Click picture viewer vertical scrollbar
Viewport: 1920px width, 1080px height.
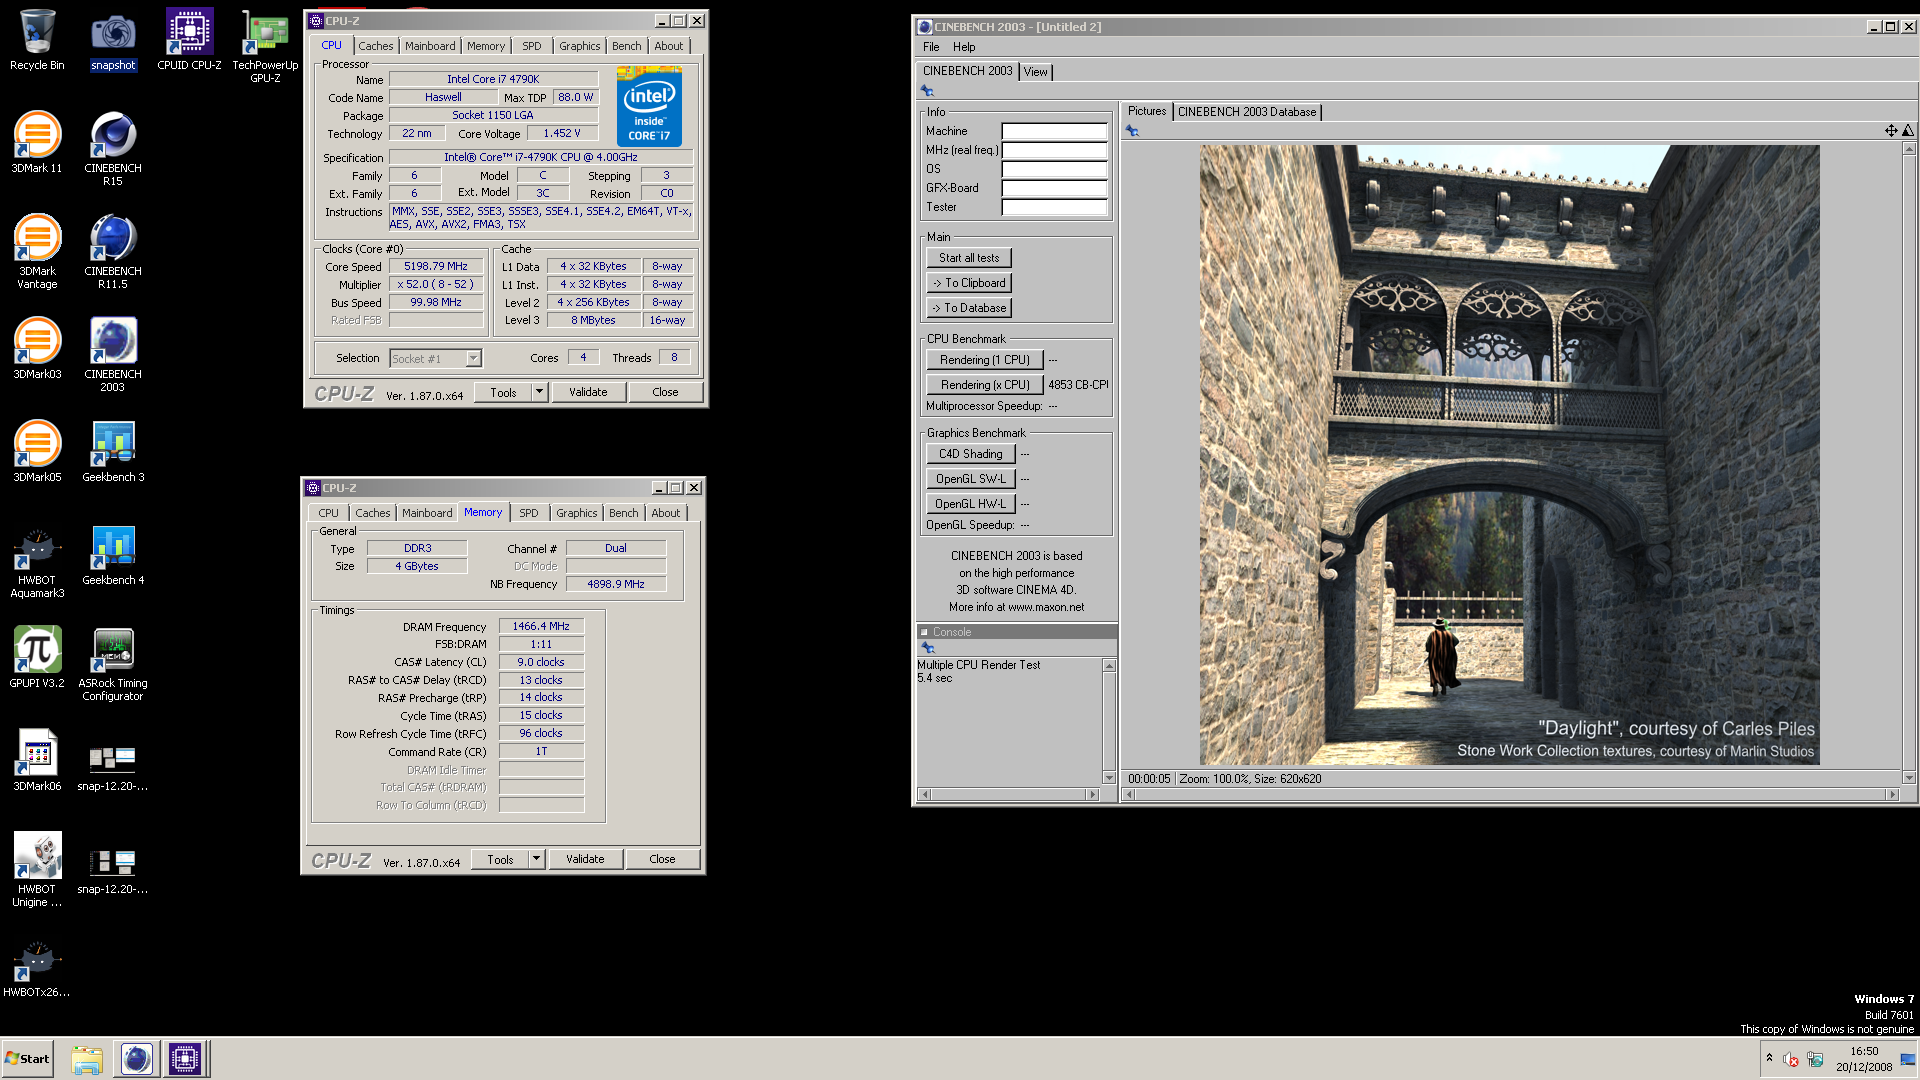1909,463
